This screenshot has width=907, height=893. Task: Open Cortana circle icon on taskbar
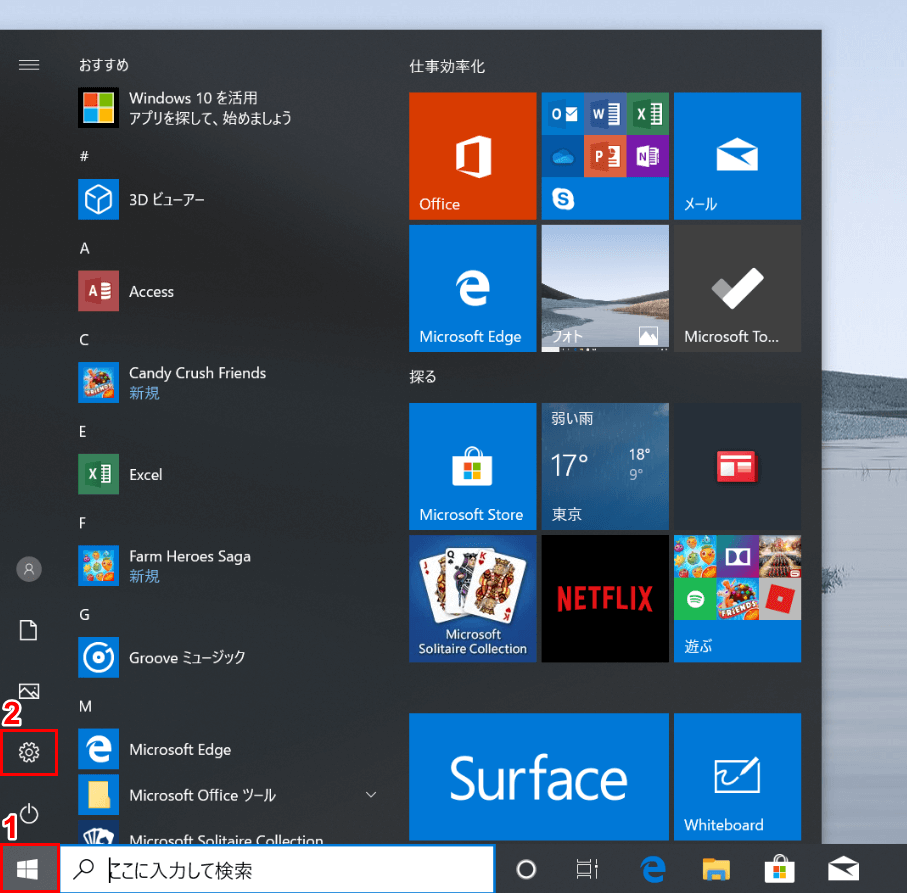click(x=526, y=869)
